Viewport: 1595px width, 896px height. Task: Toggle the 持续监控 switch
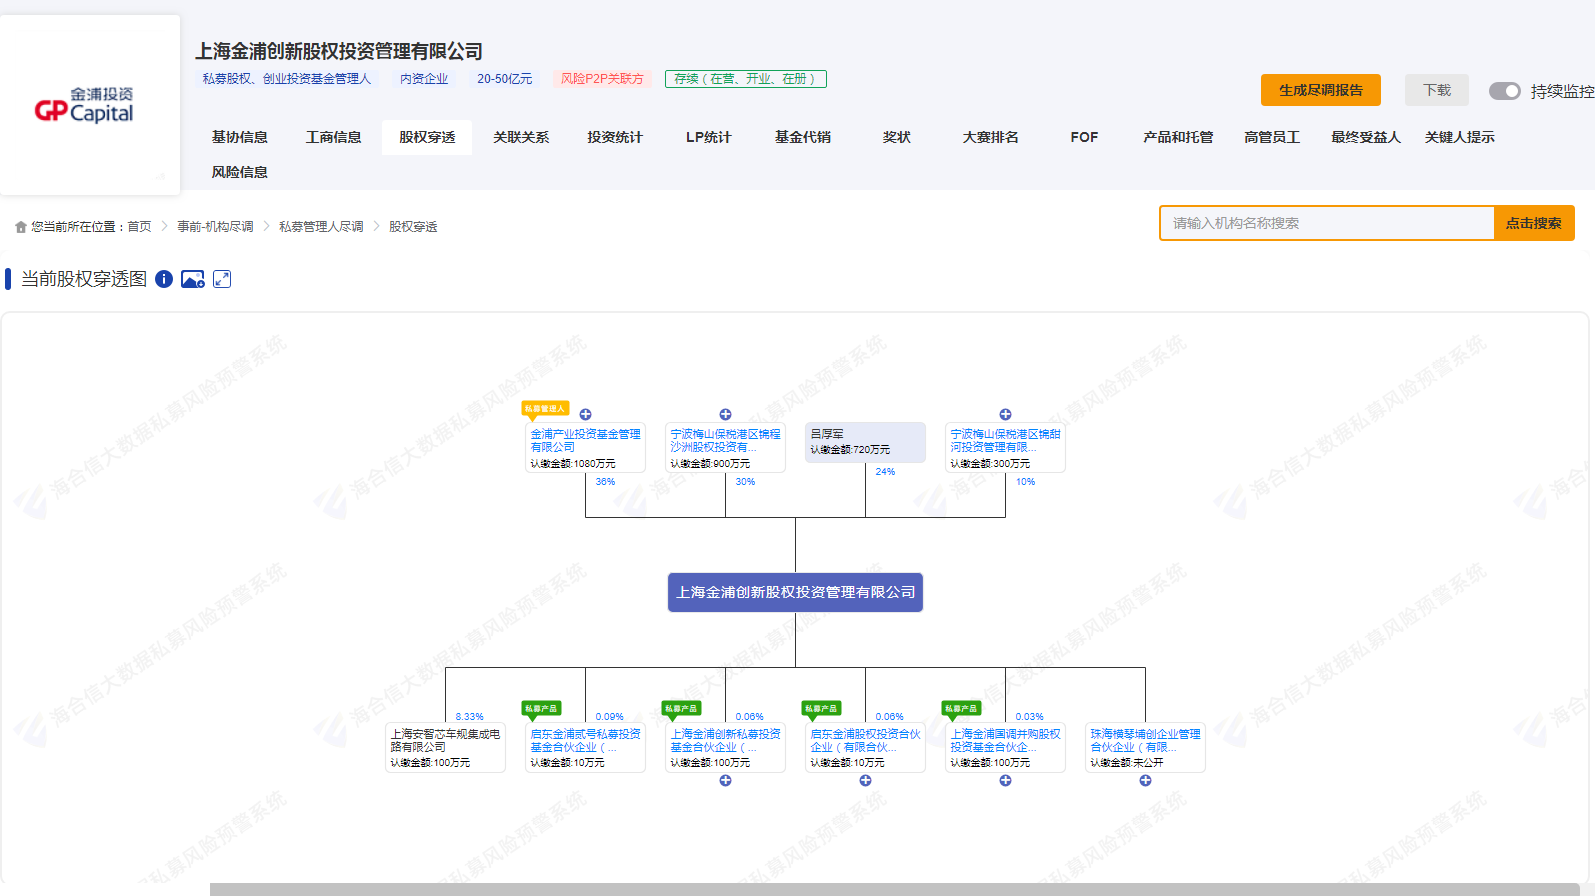(1504, 91)
